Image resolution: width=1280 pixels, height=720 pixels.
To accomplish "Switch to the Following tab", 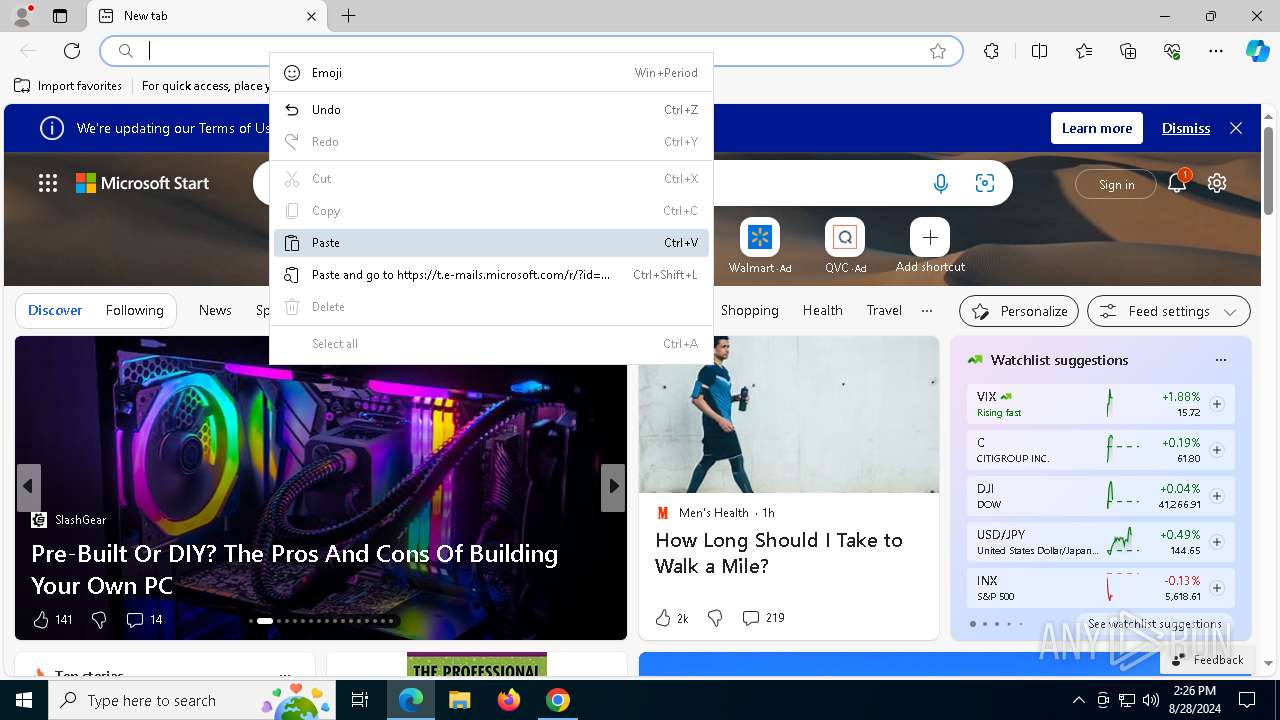I will pos(135,310).
